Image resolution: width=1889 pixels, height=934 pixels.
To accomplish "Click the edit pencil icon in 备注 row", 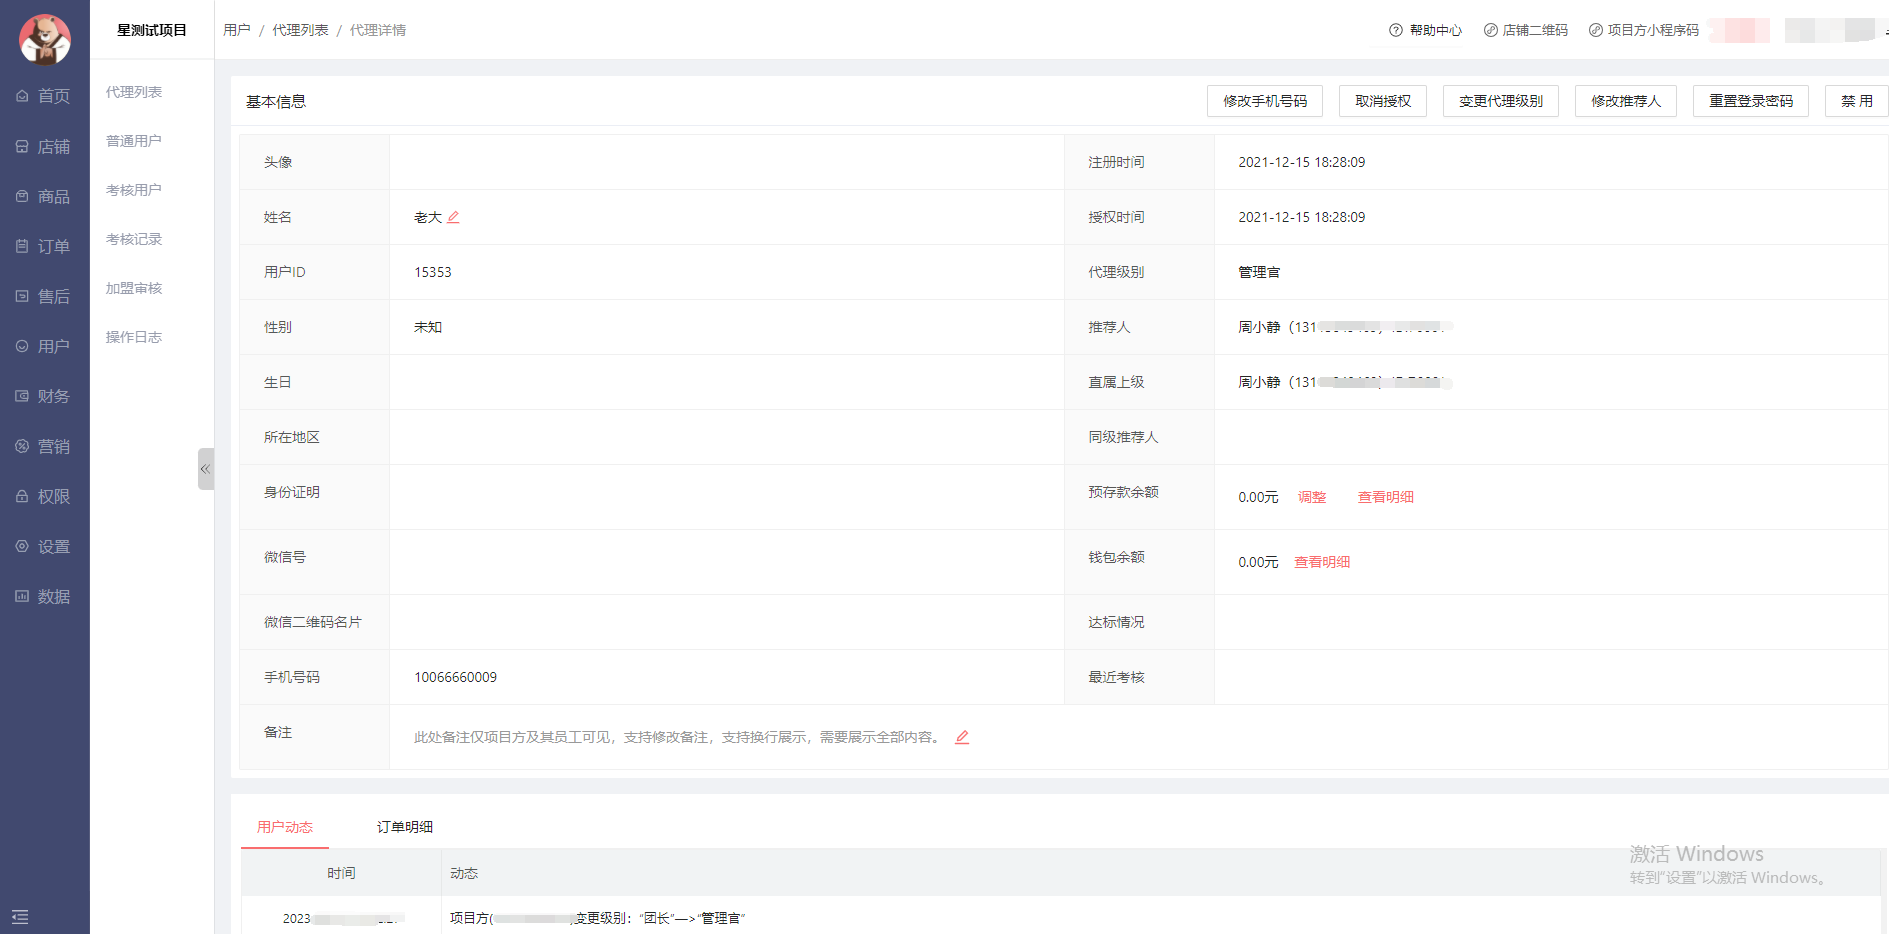I will coord(962,737).
